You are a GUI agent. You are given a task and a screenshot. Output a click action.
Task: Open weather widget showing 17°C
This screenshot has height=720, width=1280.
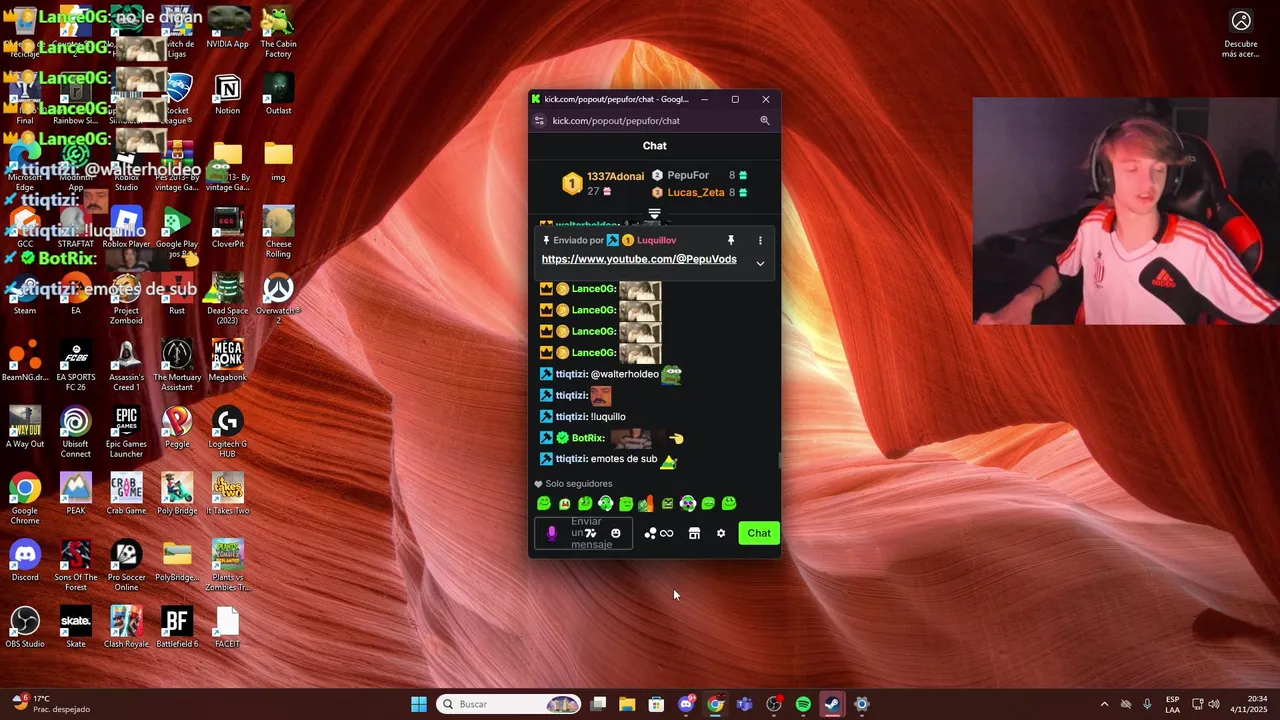pyautogui.click(x=52, y=704)
